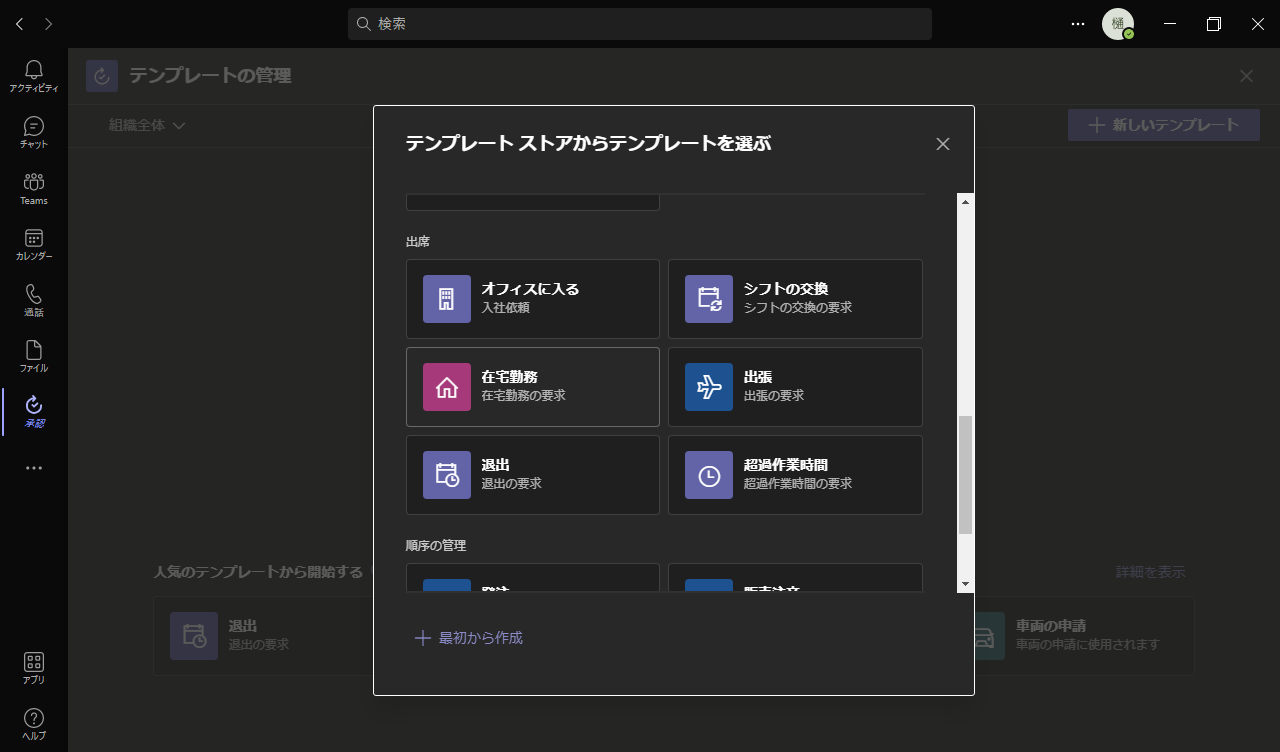
Task: Click the 超過作業時間の要求 description text
Action: (798, 484)
